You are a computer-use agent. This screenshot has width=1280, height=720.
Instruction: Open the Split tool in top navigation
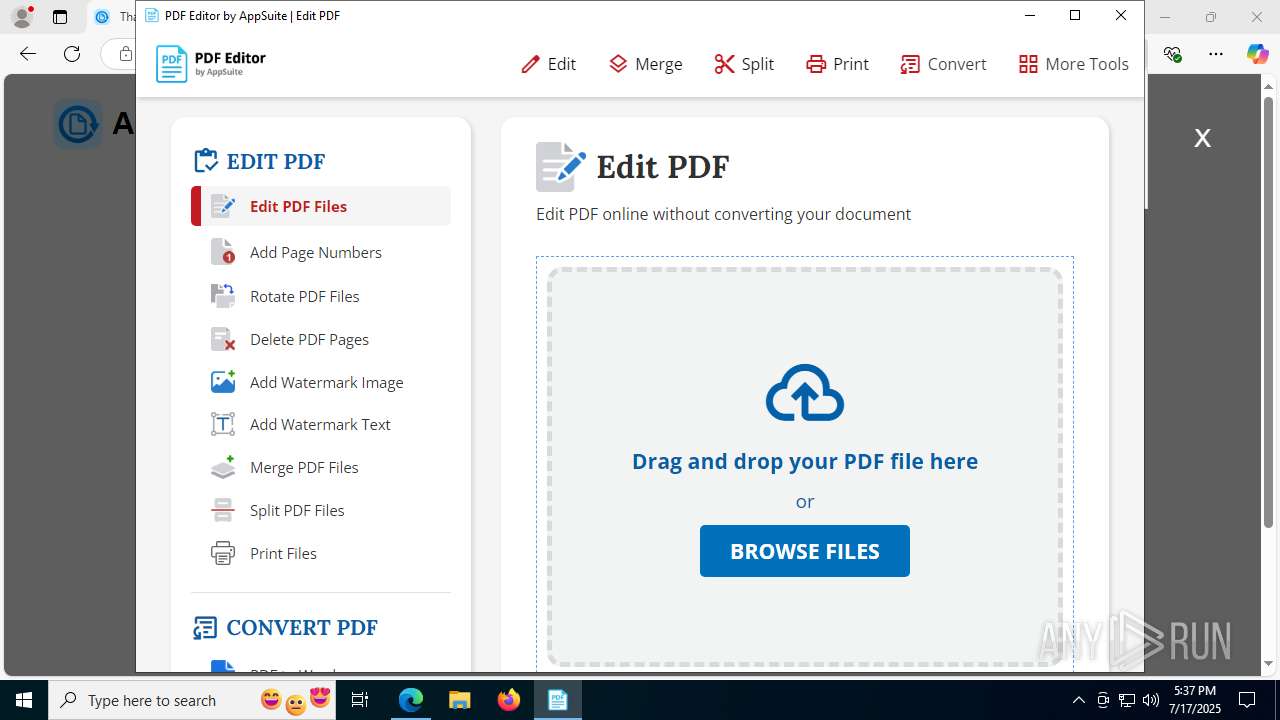click(744, 64)
